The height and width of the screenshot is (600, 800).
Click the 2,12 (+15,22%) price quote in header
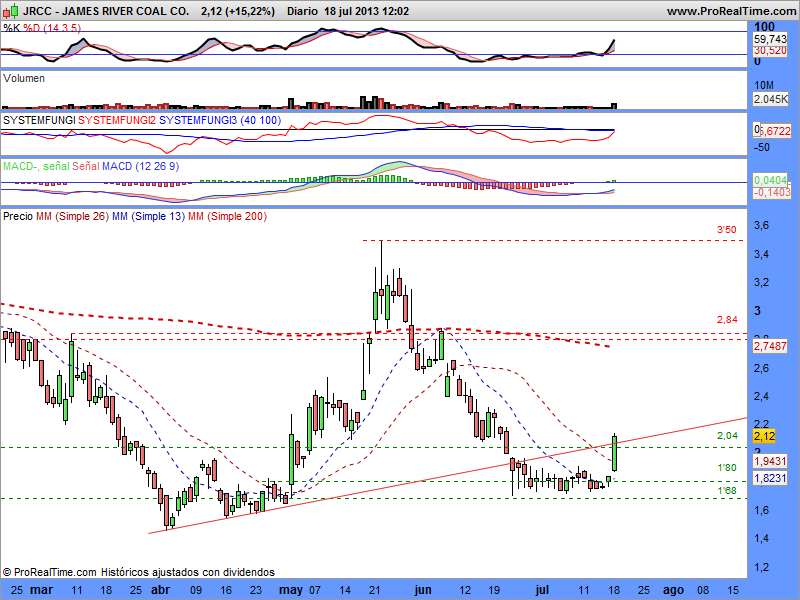click(238, 11)
